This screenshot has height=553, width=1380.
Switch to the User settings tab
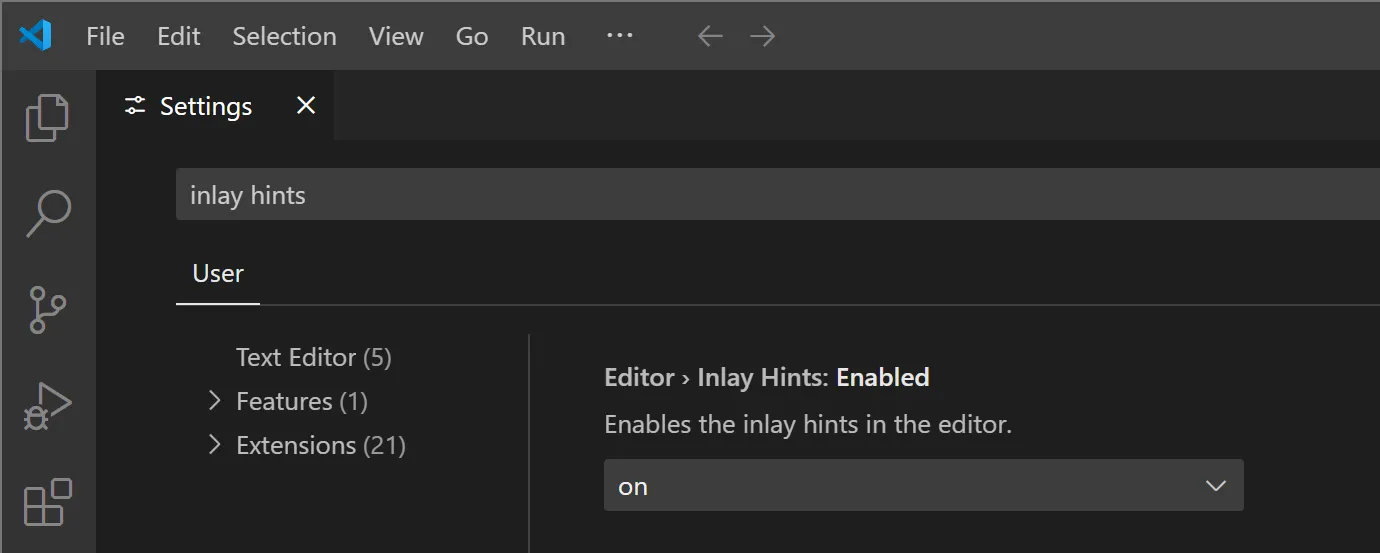coord(218,274)
